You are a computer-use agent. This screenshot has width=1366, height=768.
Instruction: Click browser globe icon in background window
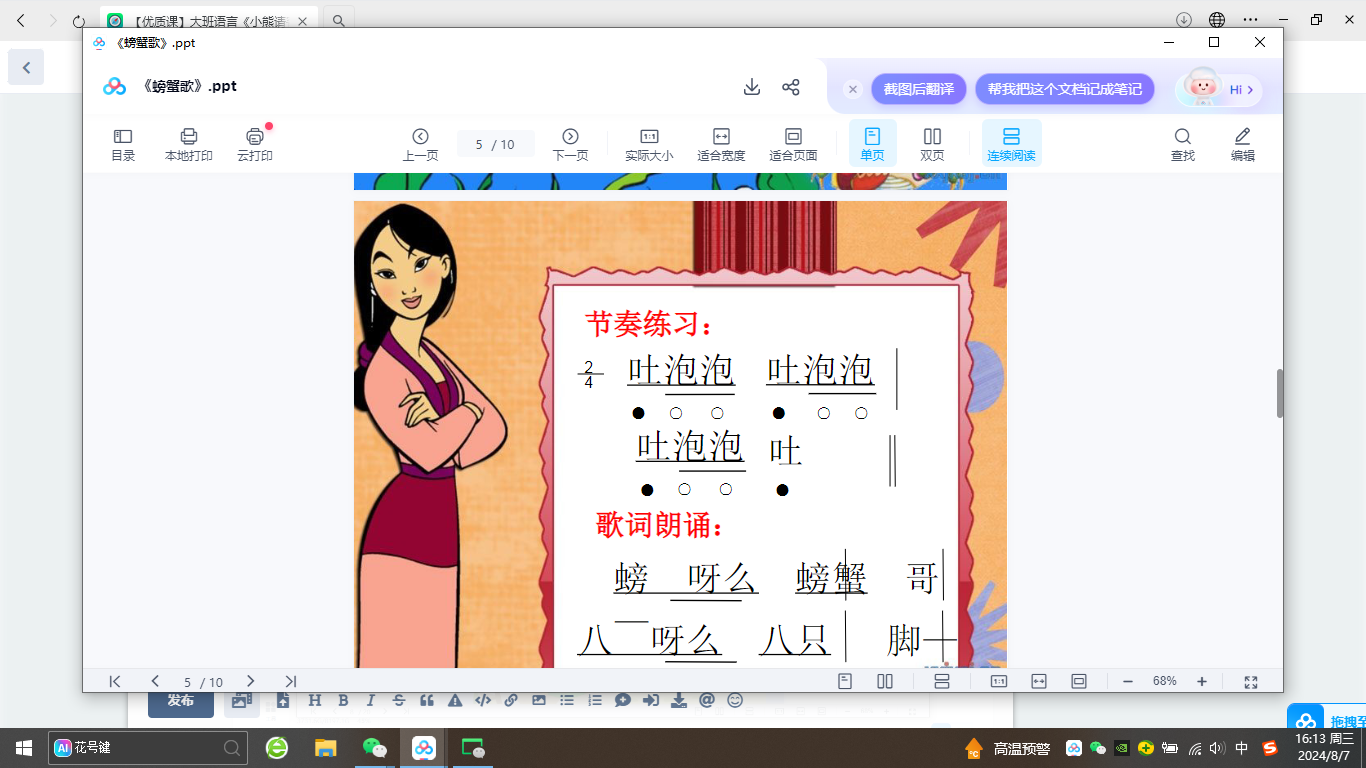[x=1217, y=20]
